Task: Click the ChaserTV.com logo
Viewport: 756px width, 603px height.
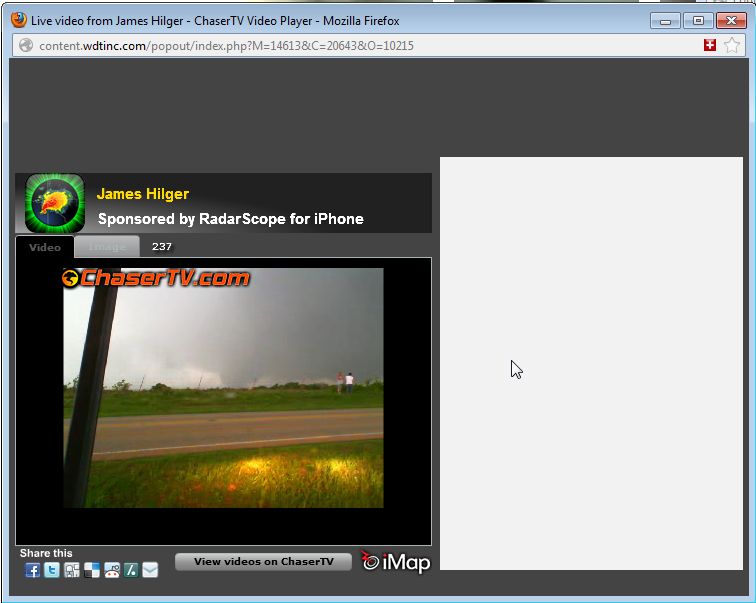Action: [x=156, y=278]
